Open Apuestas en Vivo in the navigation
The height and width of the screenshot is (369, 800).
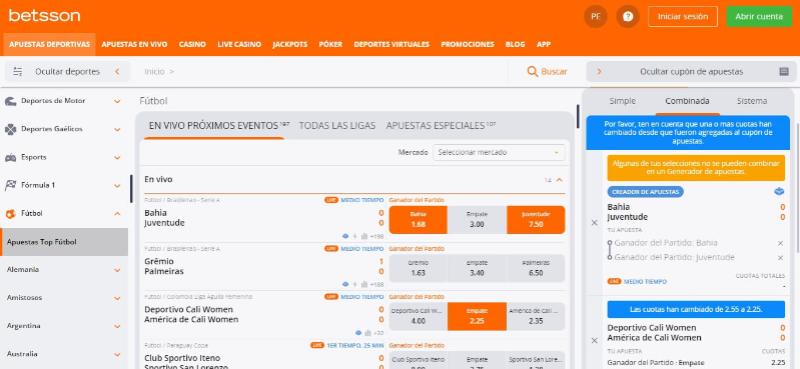click(x=134, y=44)
